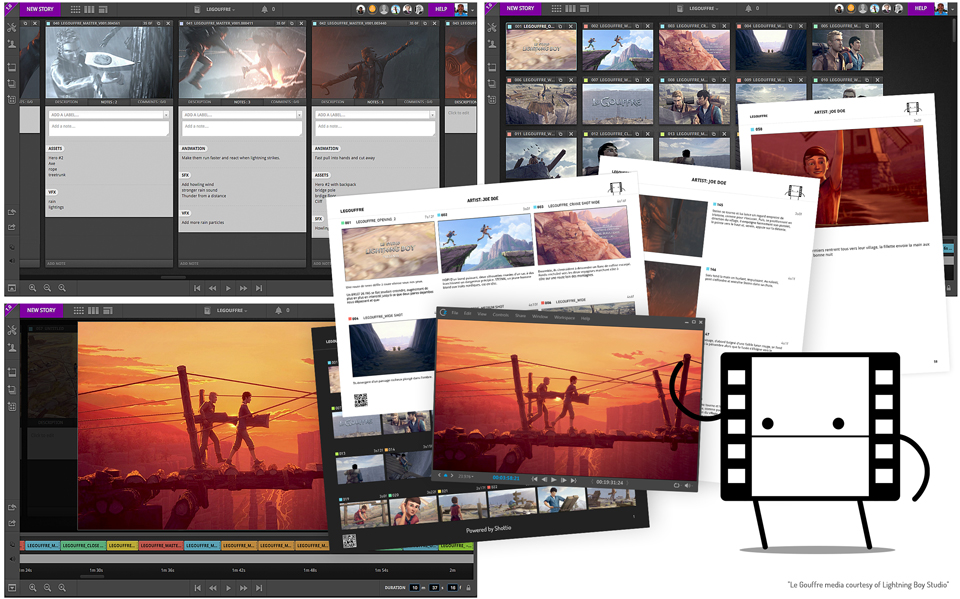Switch to grid view in top-right window

[x=556, y=9]
